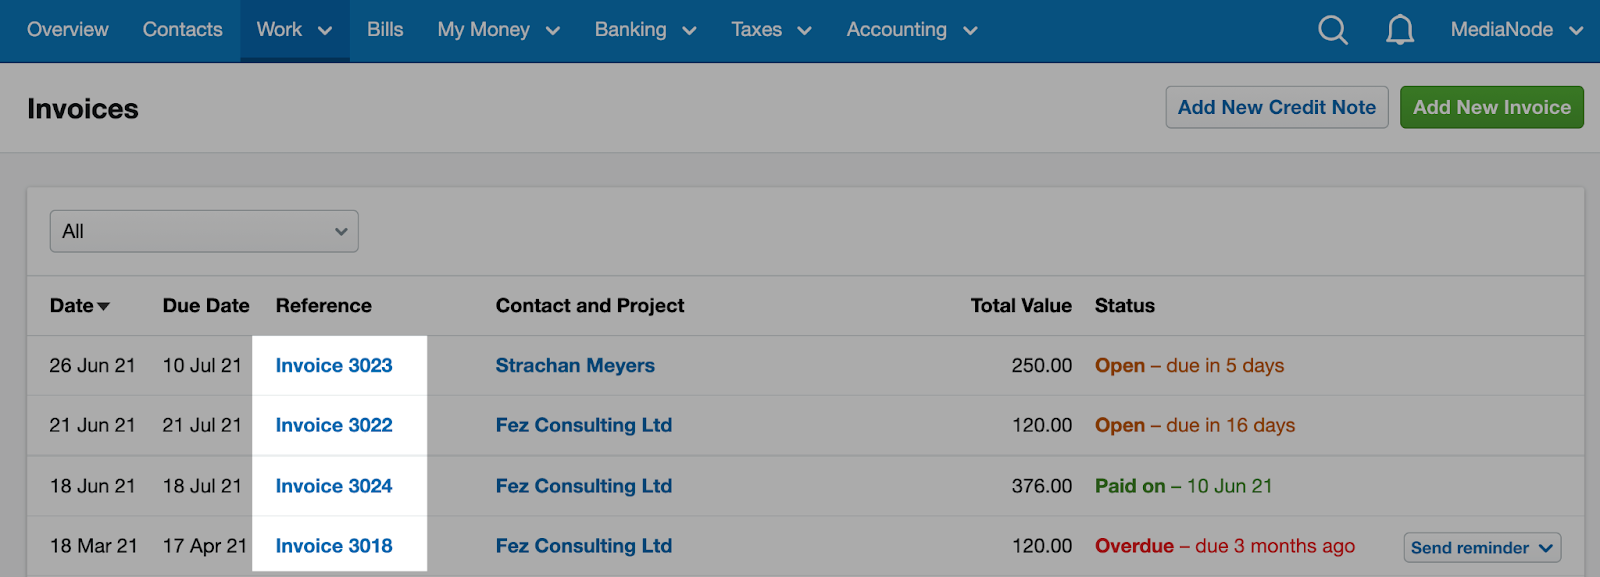Screen dimensions: 1600x577
Task: Navigate to Bills
Action: (385, 30)
